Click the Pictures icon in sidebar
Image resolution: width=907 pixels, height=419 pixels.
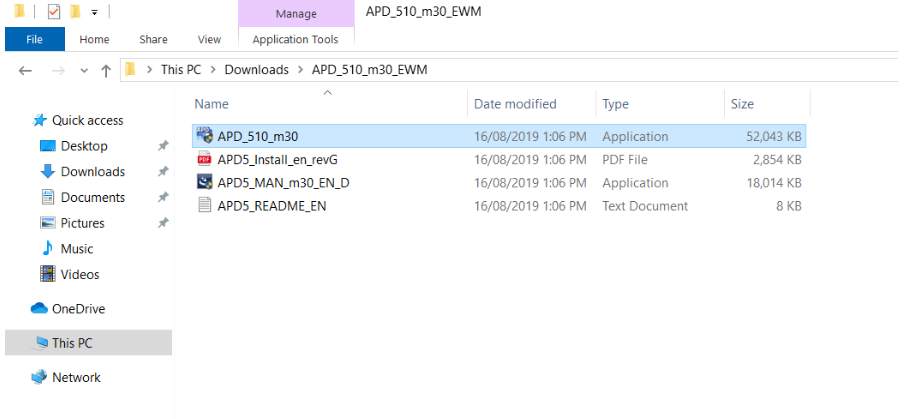click(47, 223)
